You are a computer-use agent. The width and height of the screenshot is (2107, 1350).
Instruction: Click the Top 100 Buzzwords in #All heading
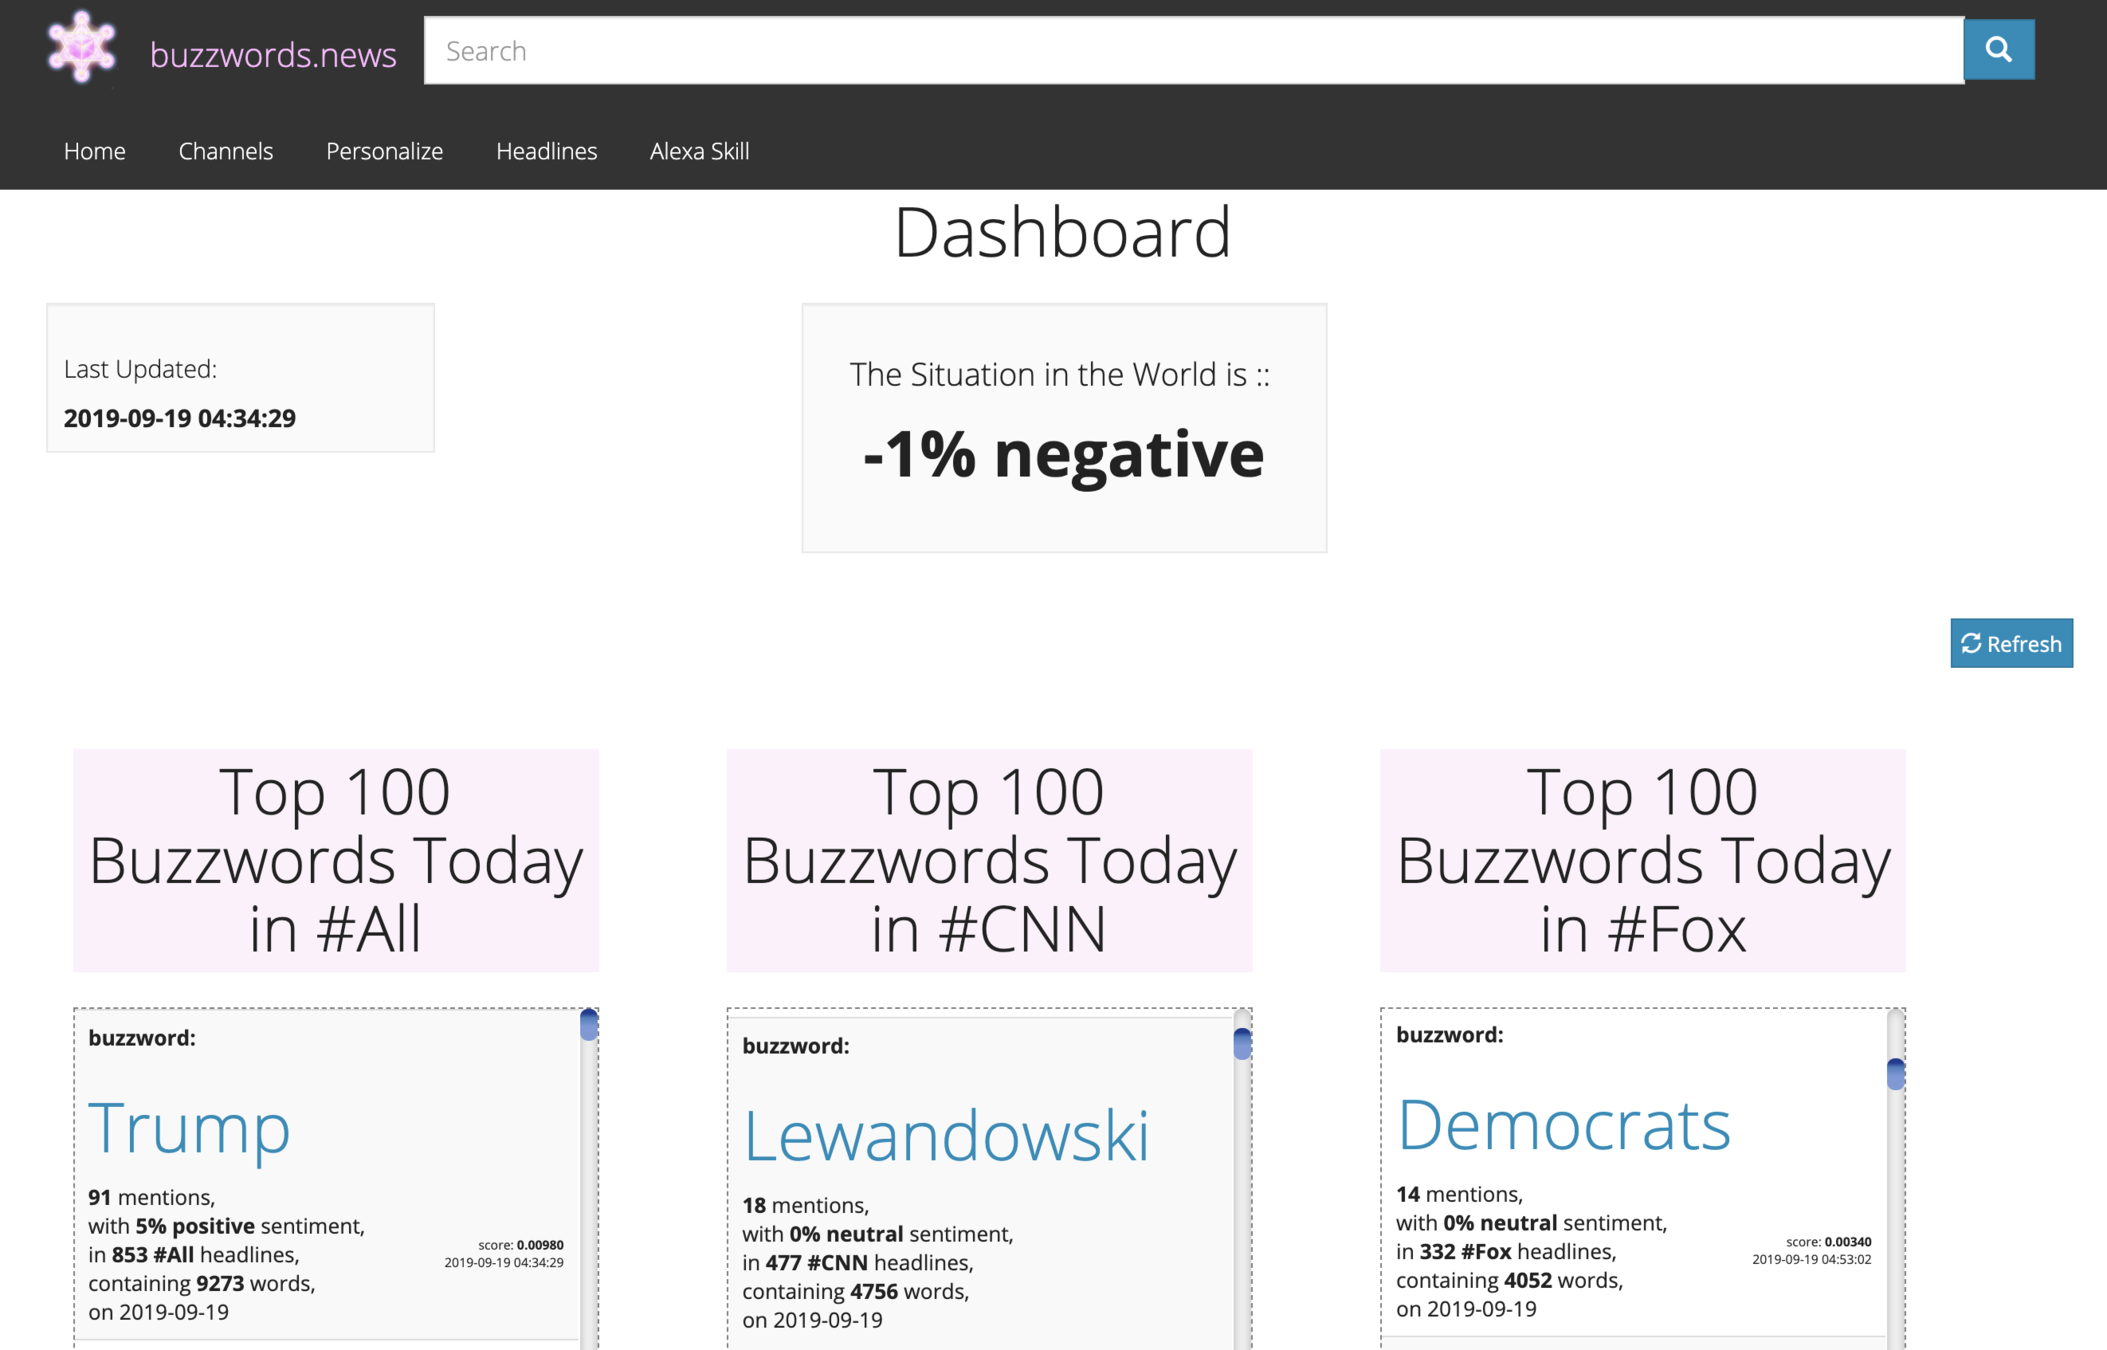coord(336,860)
